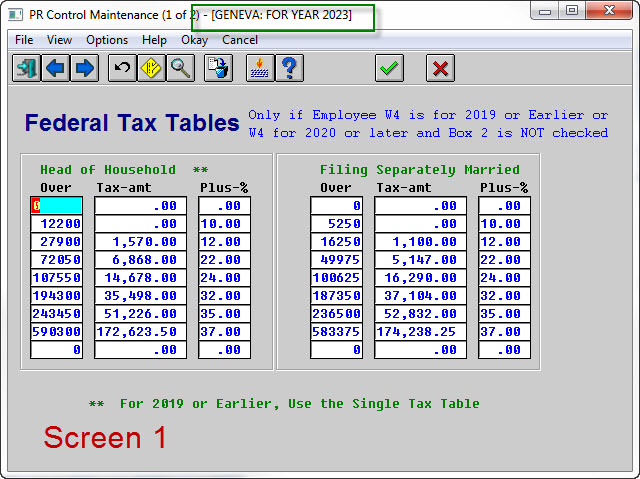Image resolution: width=640 pixels, height=479 pixels.
Task: Edit Filing Separately Over field 16250
Action: 336,242
